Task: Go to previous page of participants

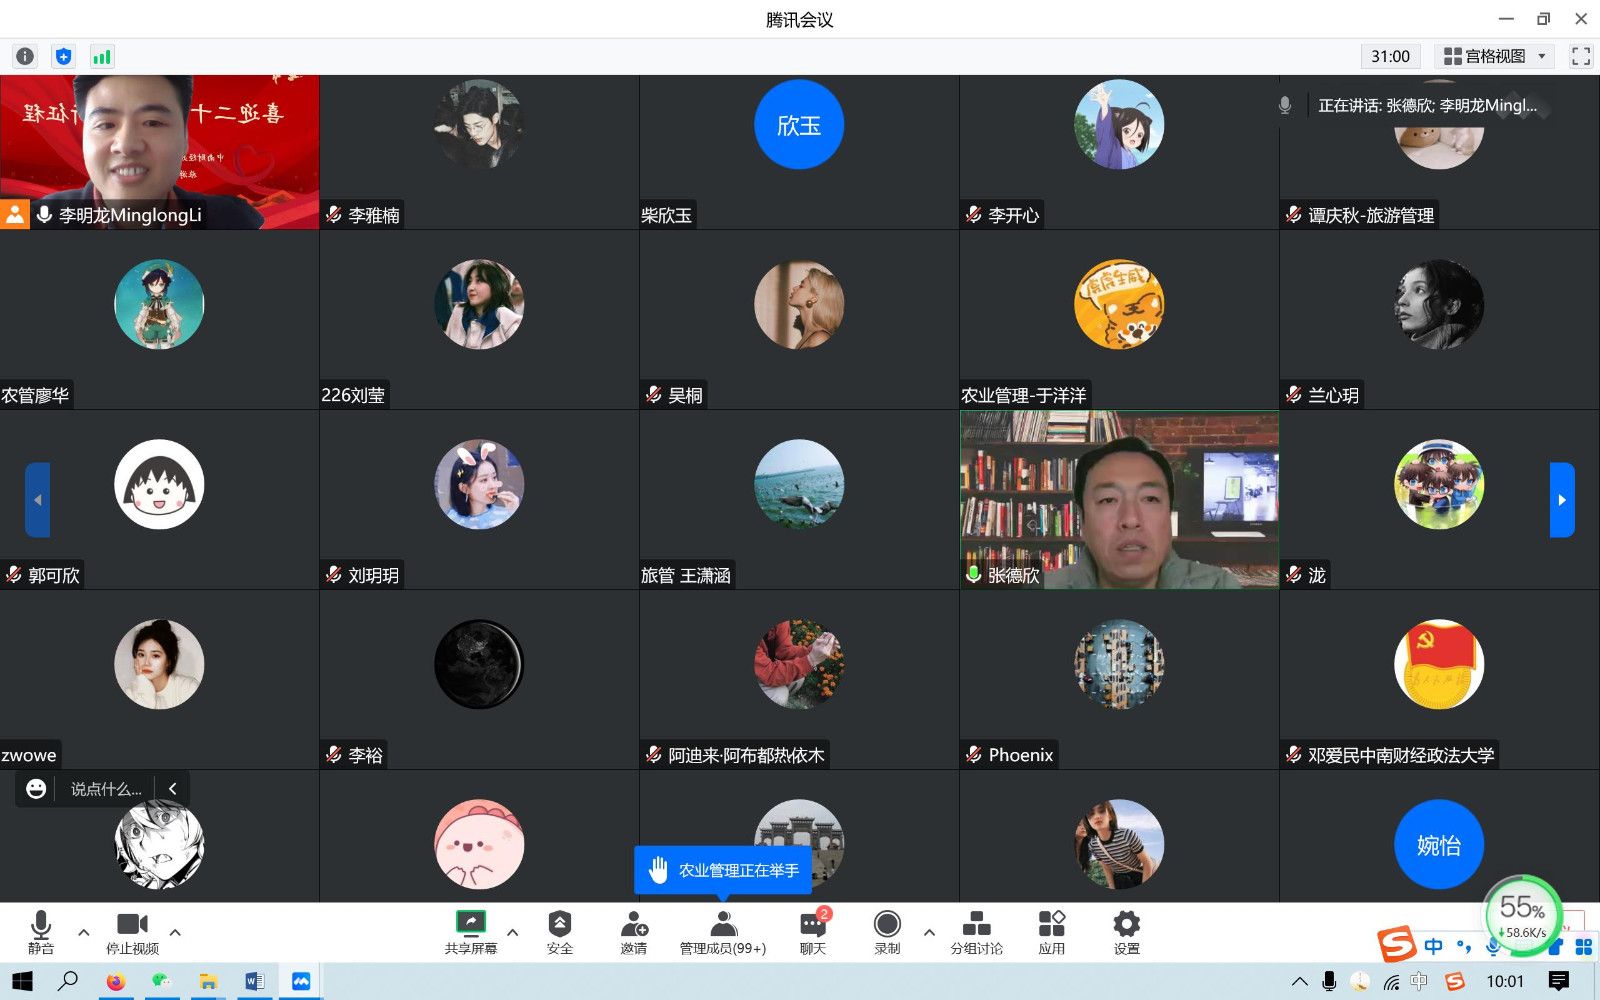Action: point(37,500)
